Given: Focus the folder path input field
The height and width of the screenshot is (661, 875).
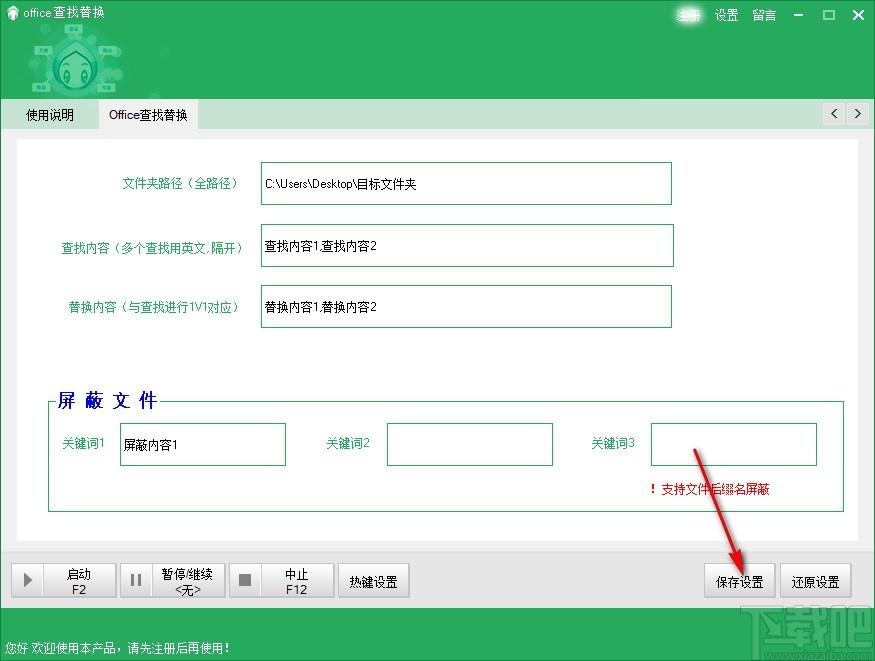Looking at the screenshot, I should click(466, 184).
